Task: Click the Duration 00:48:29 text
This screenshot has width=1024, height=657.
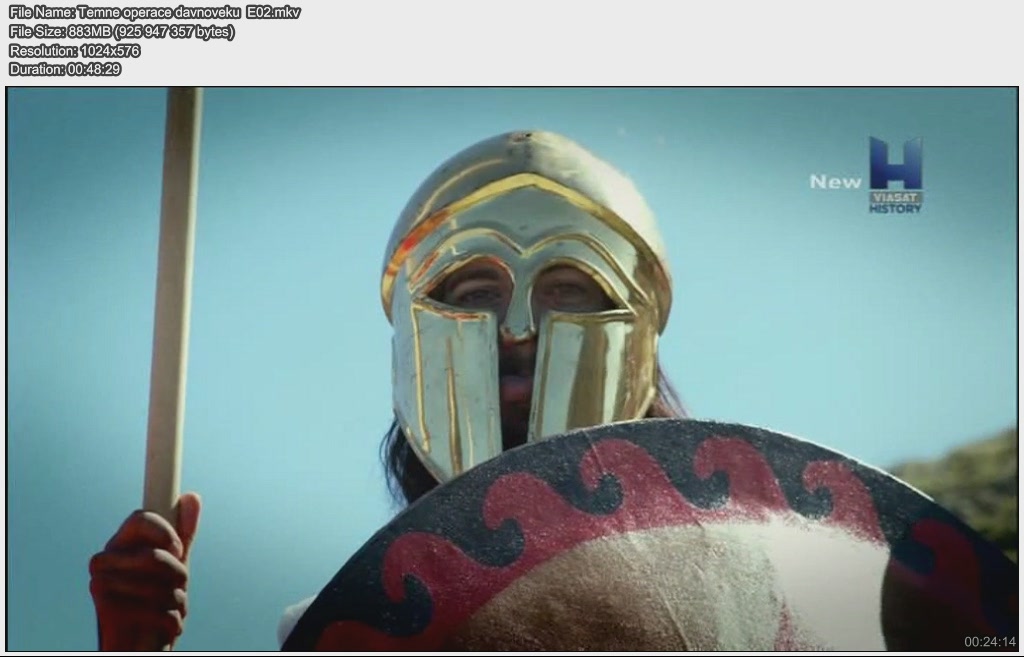Action: tap(65, 70)
